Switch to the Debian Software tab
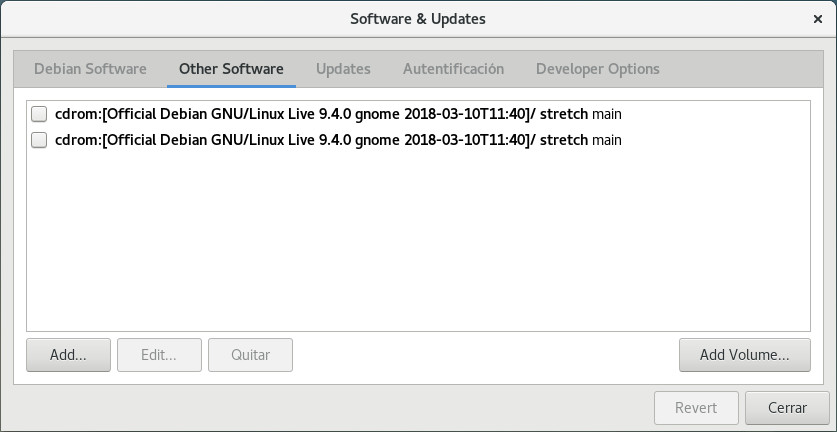 pyautogui.click(x=90, y=69)
